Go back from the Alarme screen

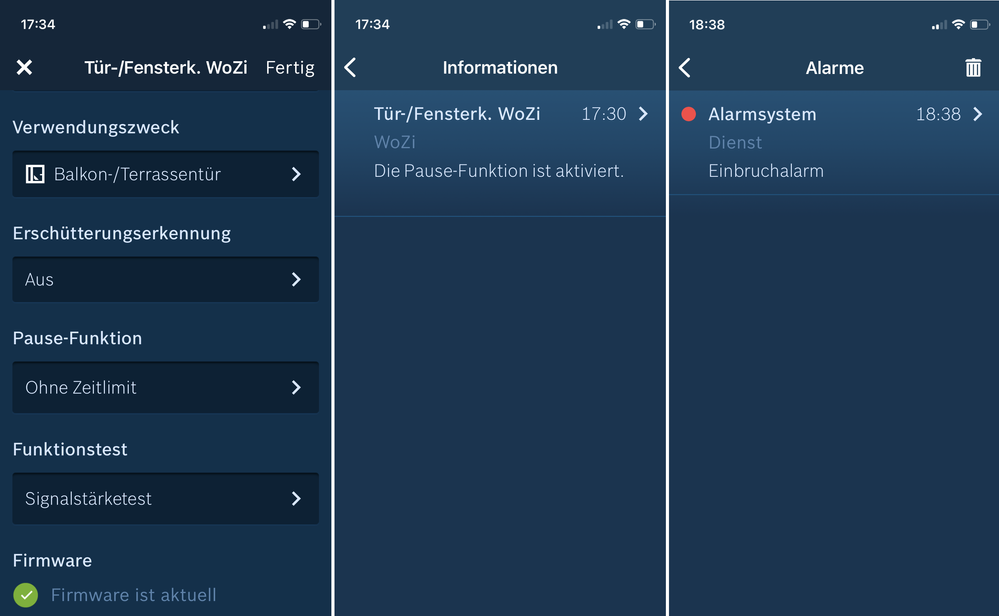pos(685,67)
